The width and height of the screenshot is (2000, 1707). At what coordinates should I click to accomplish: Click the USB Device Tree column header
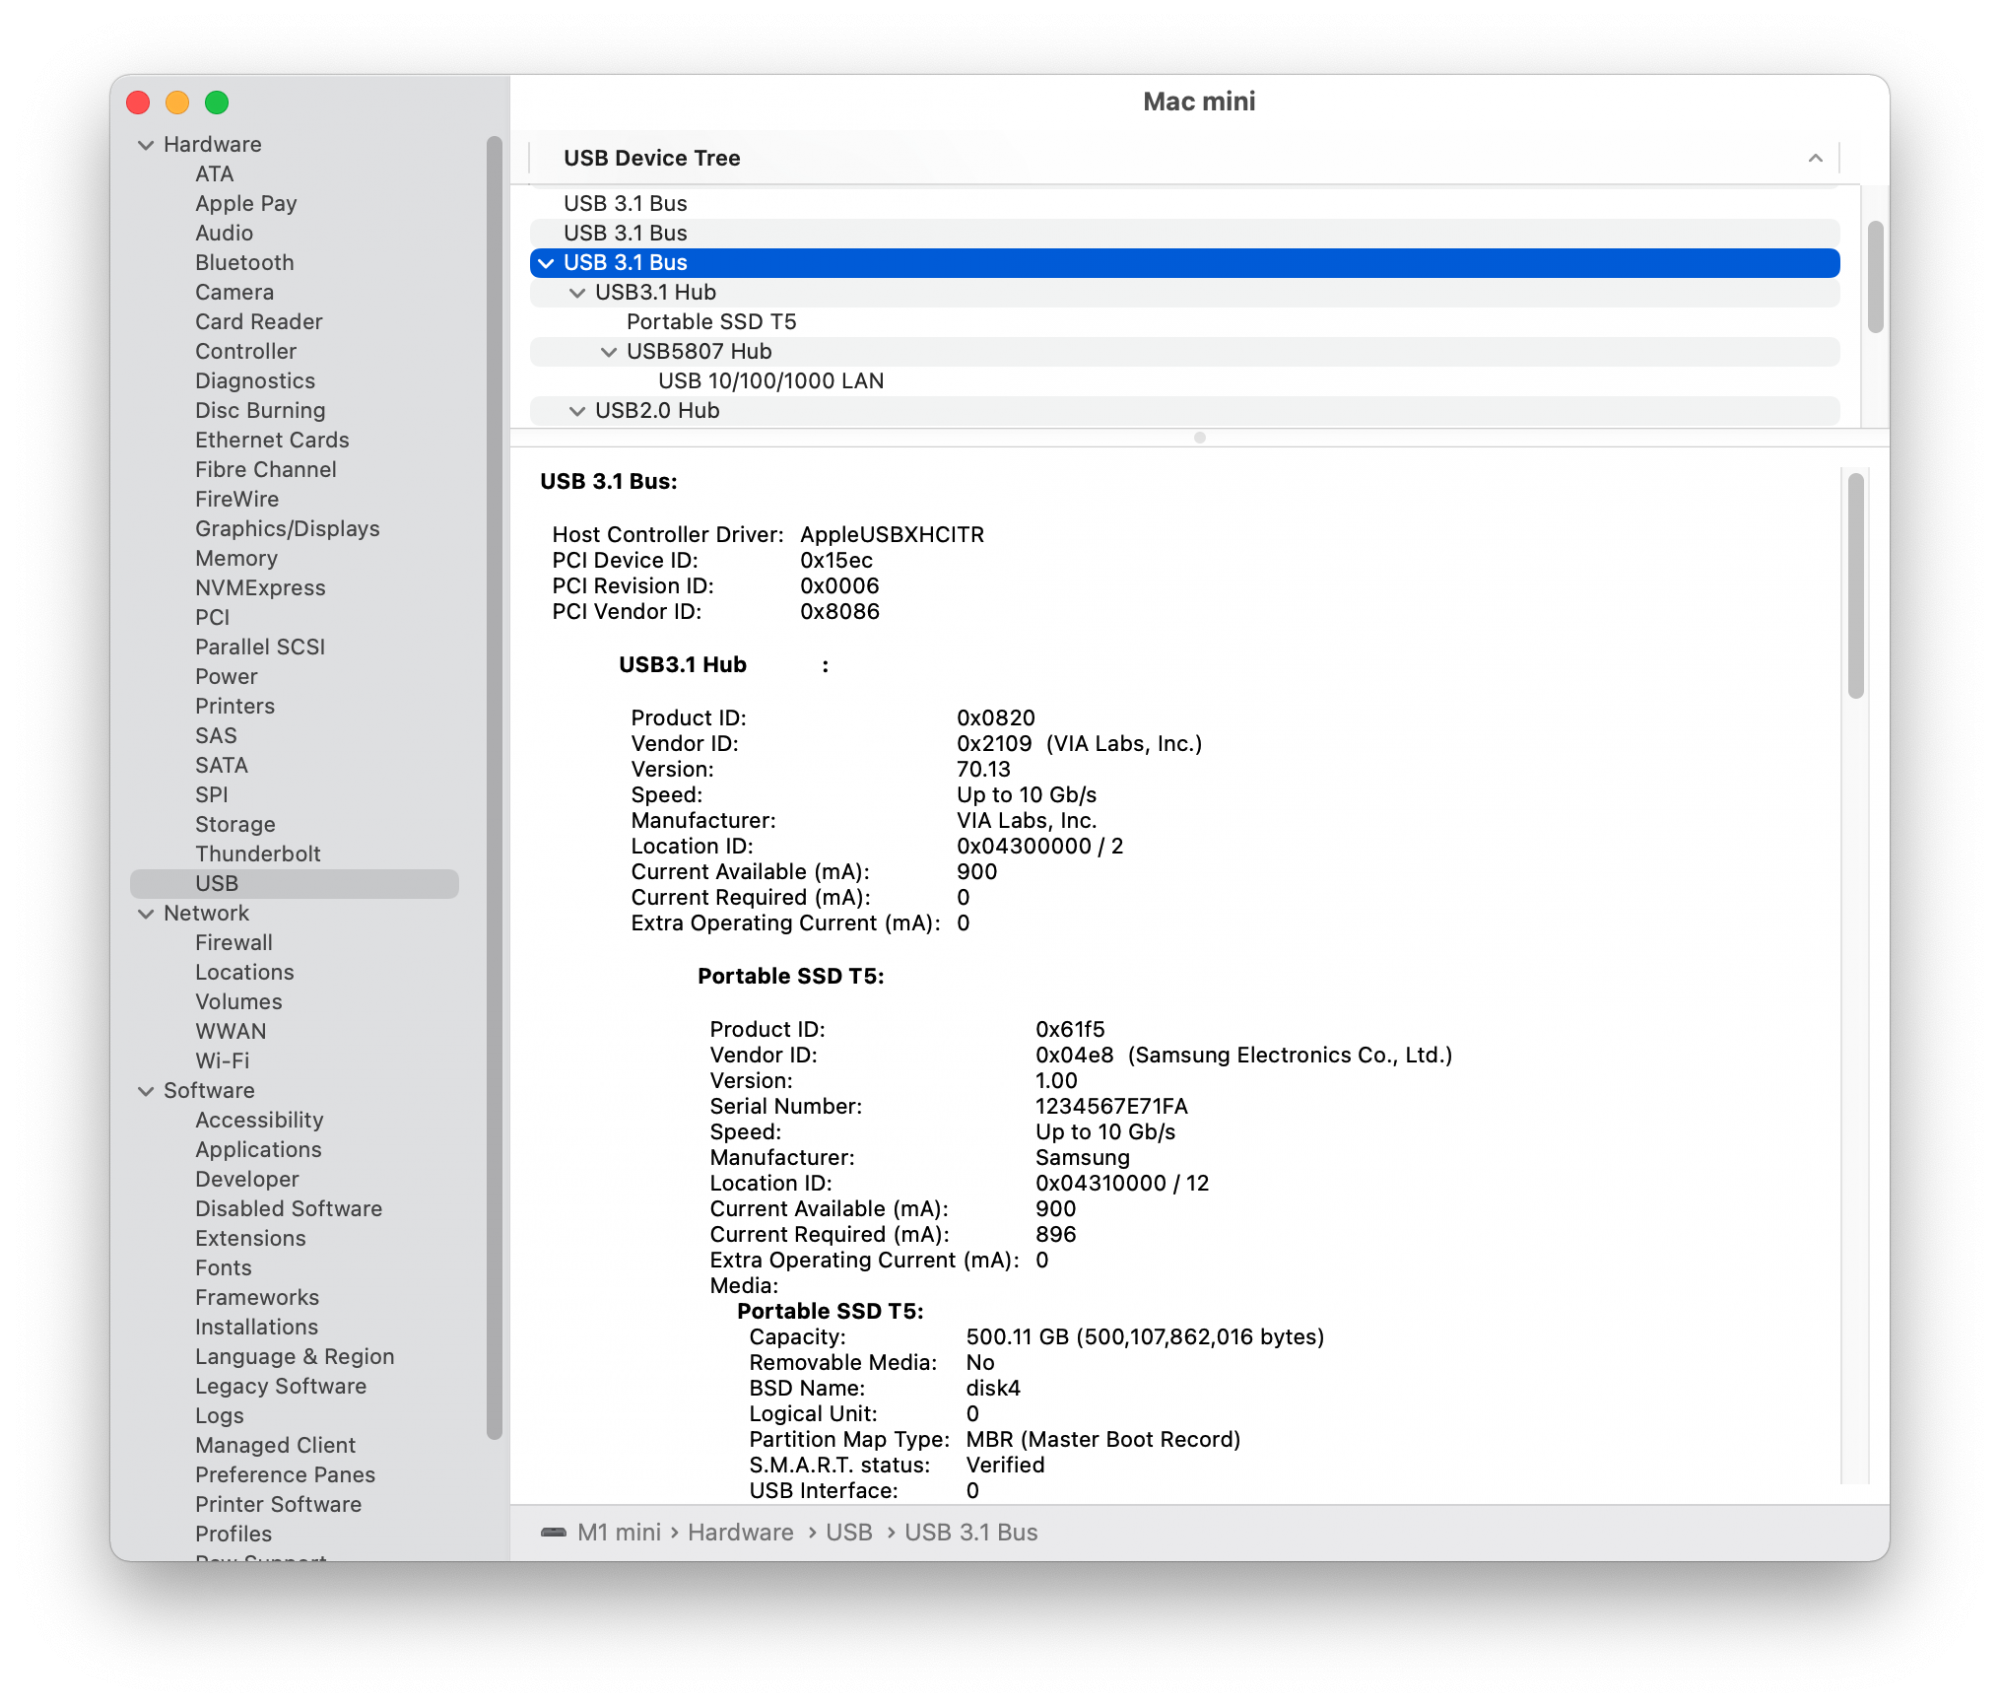[652, 158]
